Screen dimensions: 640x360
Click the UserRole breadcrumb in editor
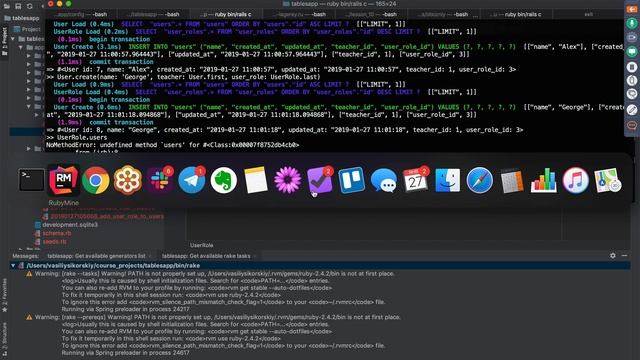pos(202,245)
